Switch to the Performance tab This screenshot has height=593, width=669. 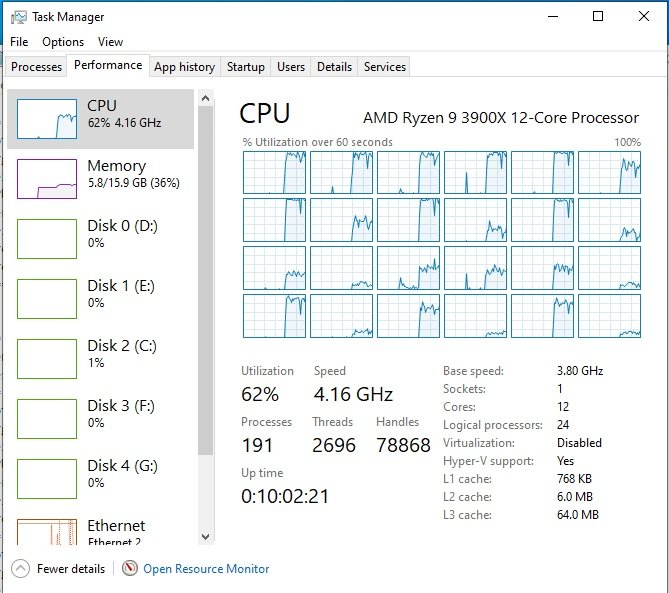point(108,65)
